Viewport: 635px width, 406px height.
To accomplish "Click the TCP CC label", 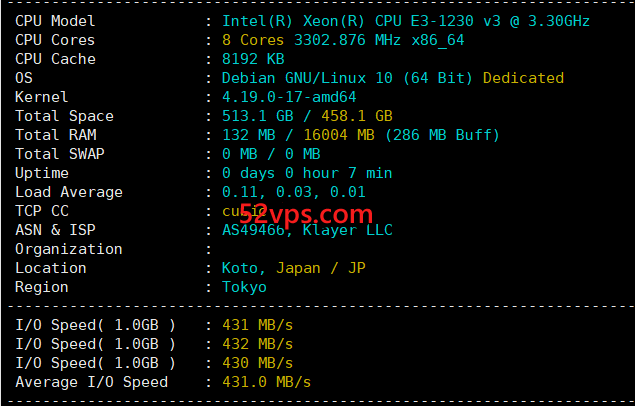I will pos(42,211).
